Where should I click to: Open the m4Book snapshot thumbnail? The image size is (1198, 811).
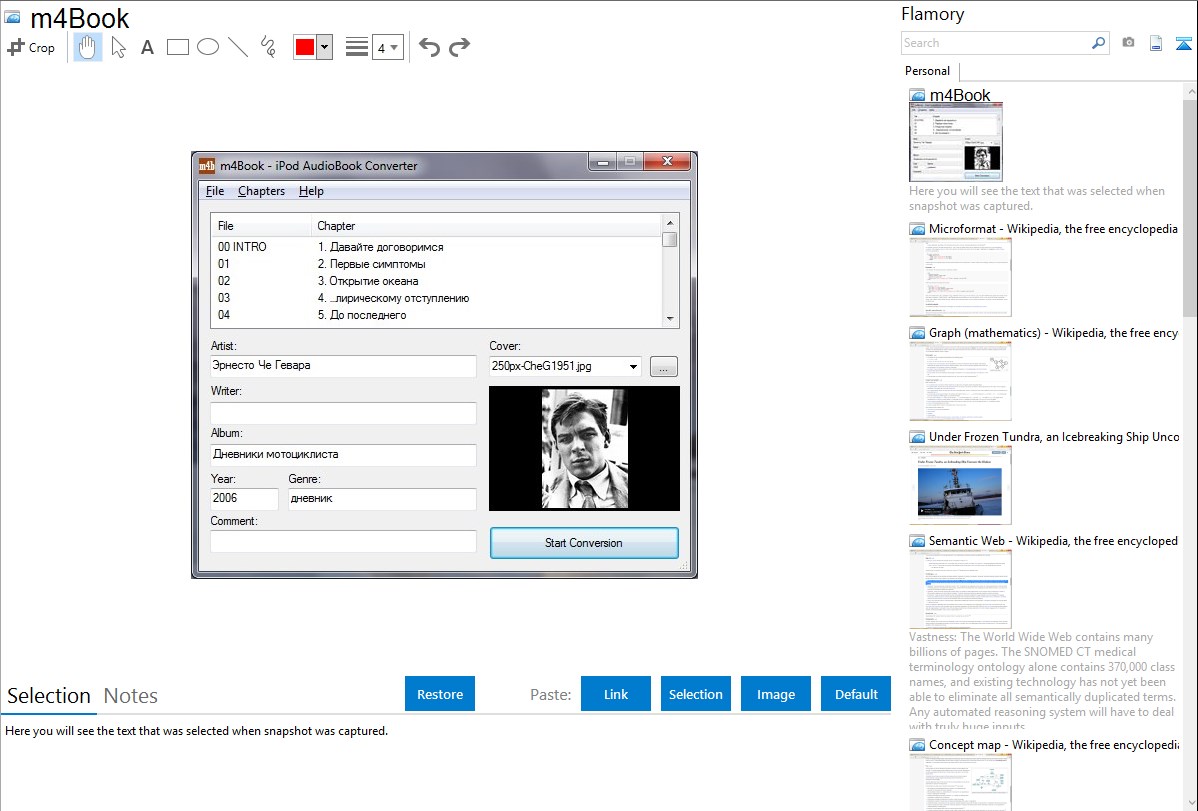[955, 142]
